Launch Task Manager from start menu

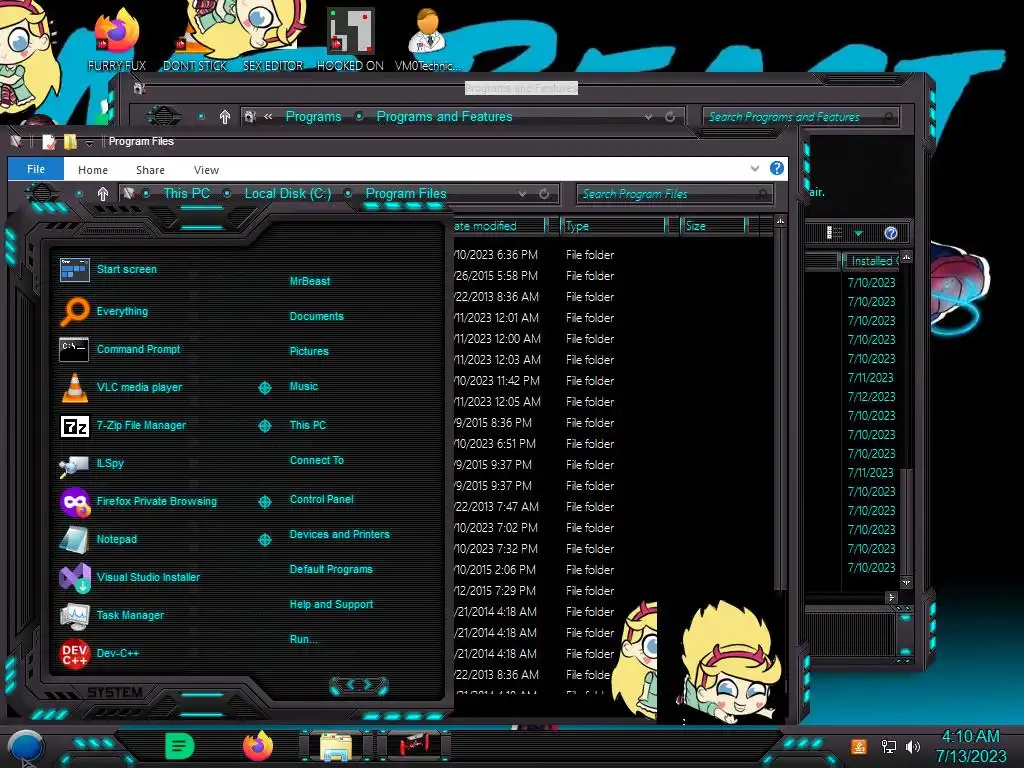point(111,615)
